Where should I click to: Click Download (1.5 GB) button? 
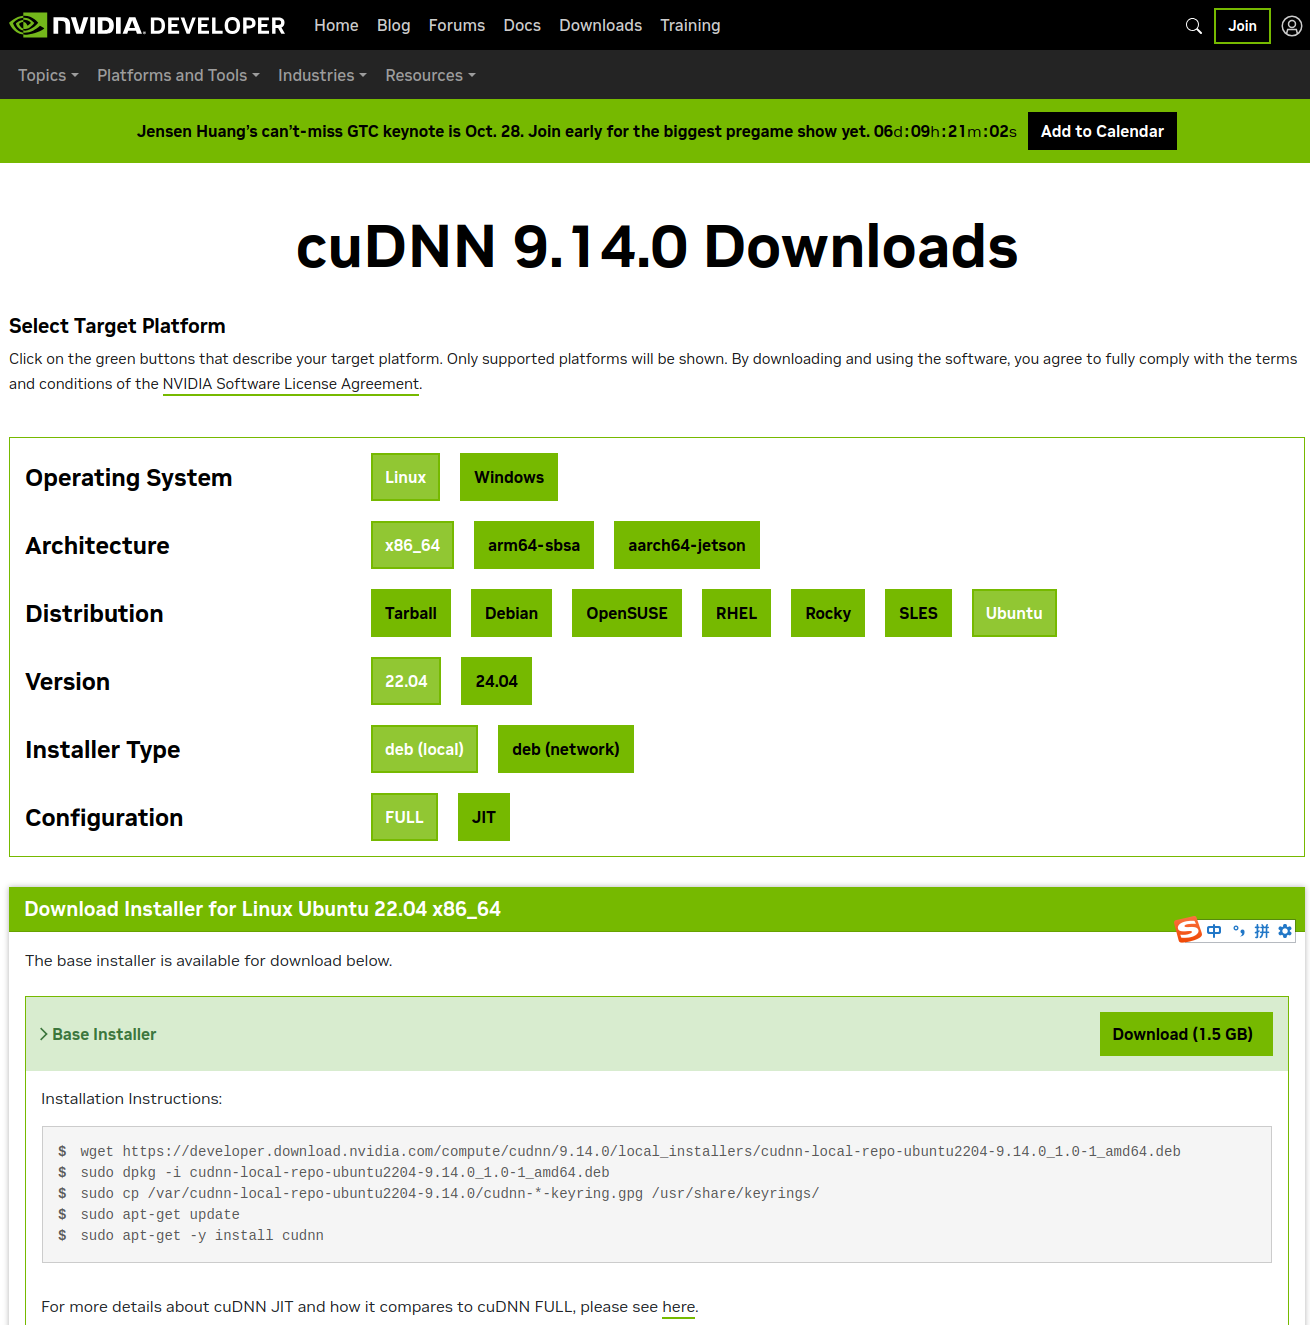pos(1186,1034)
